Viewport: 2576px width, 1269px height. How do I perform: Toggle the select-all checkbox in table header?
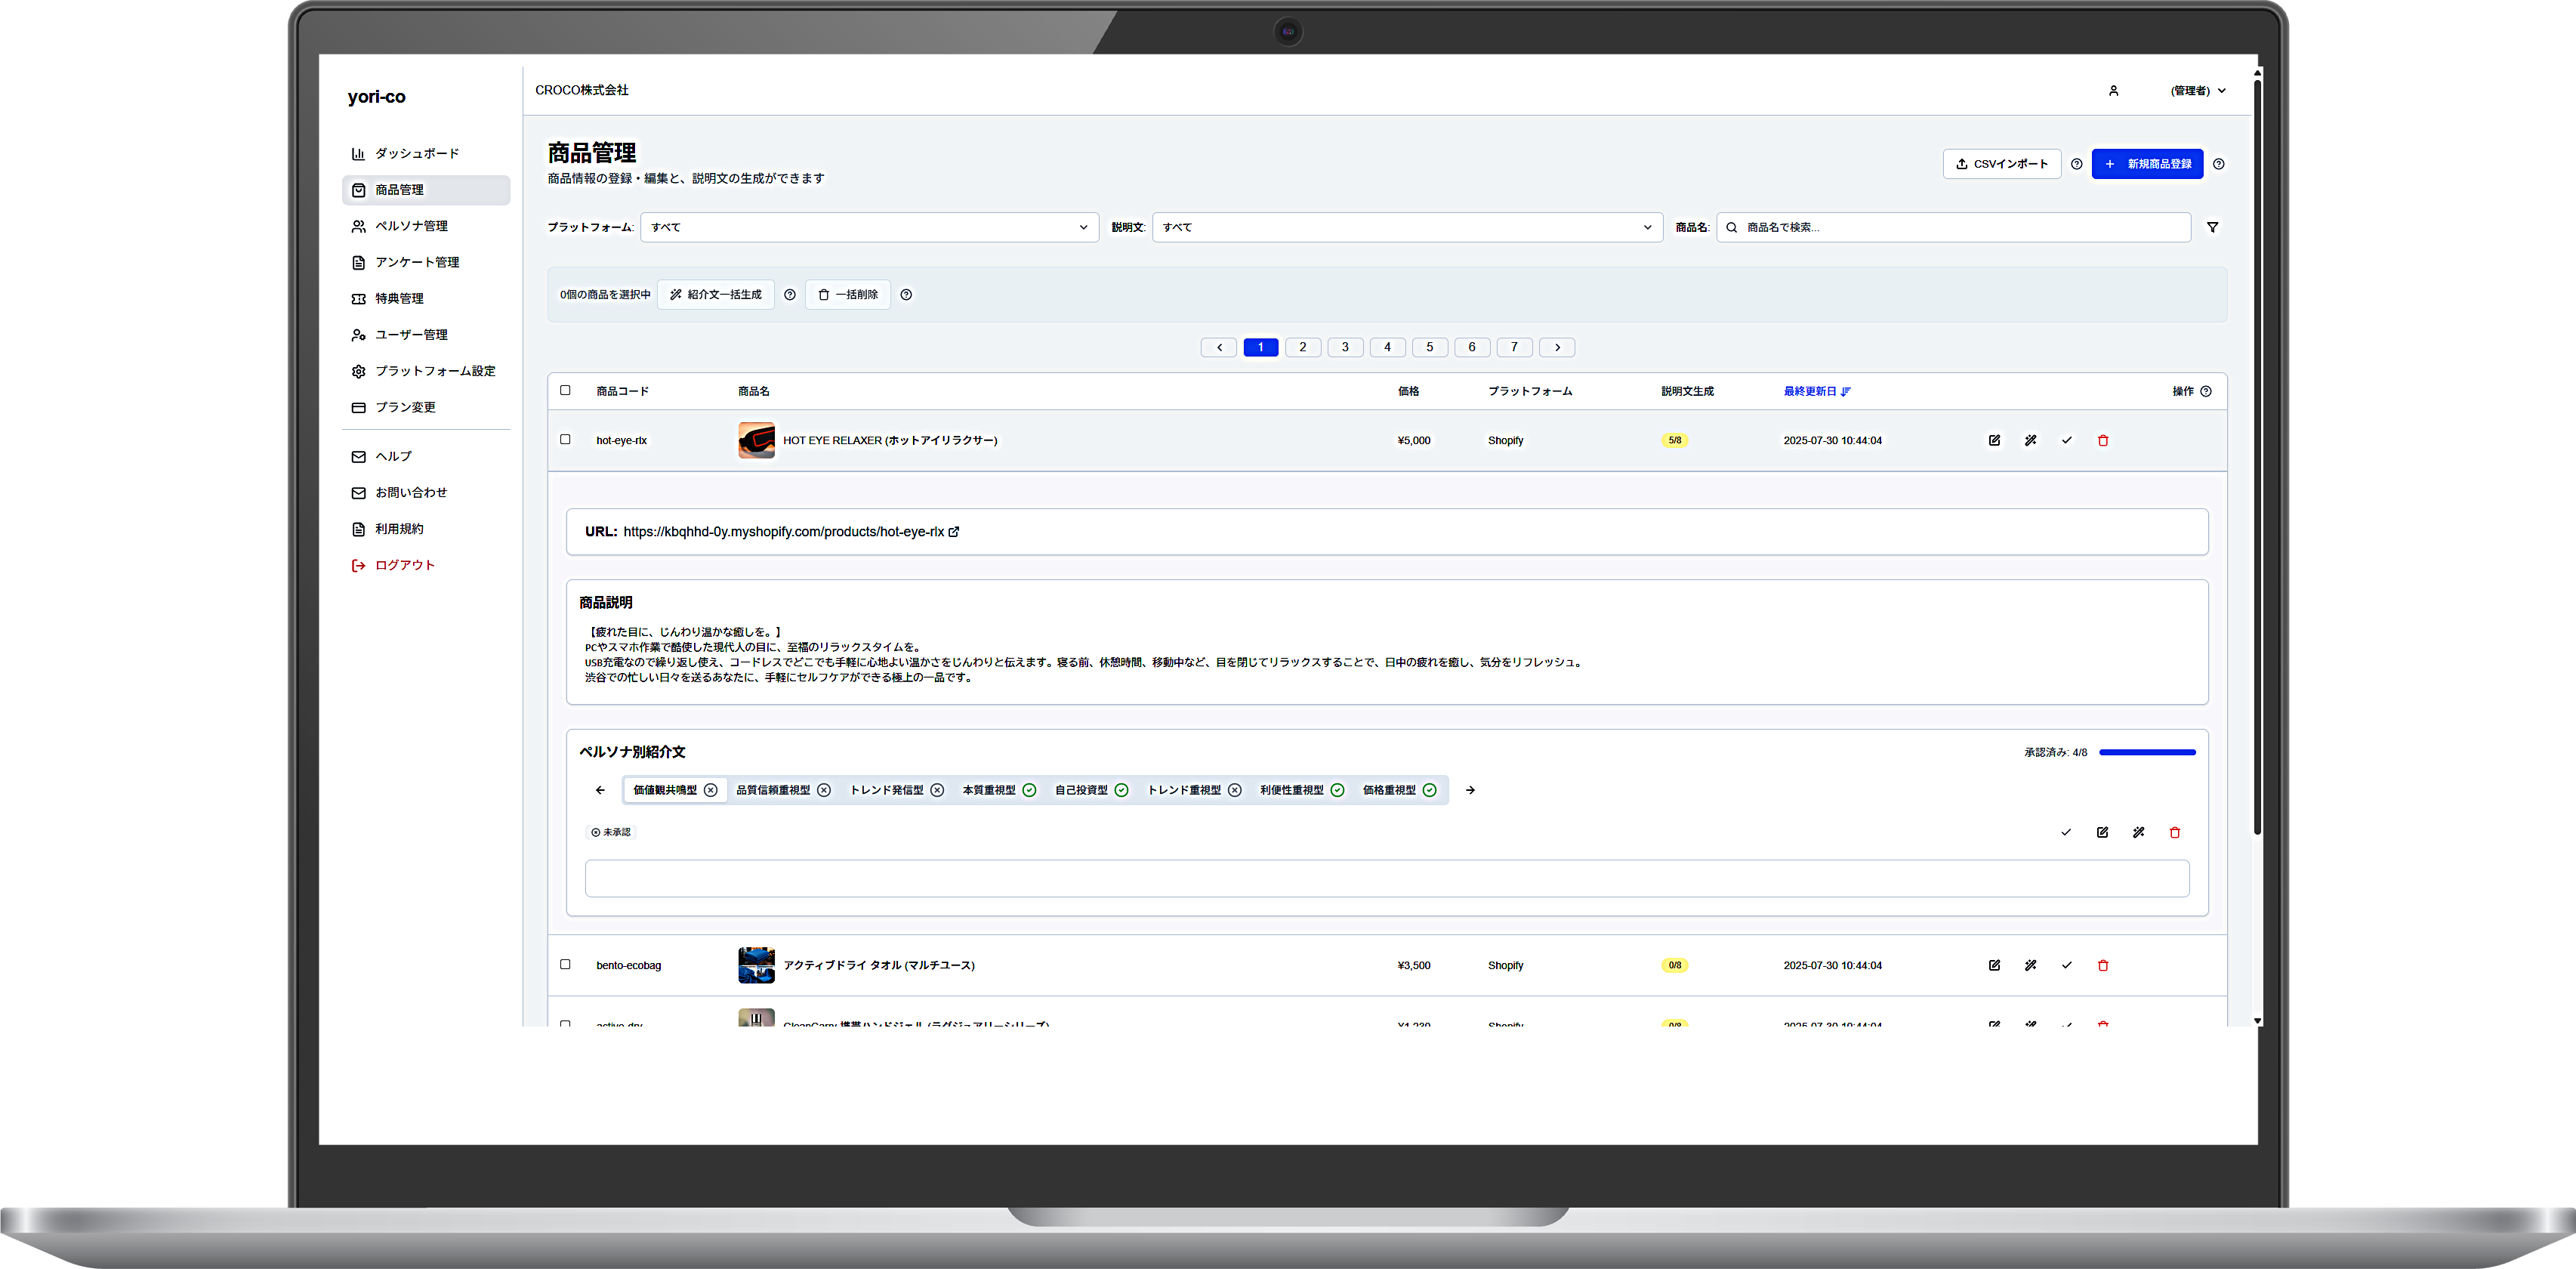coord(565,390)
